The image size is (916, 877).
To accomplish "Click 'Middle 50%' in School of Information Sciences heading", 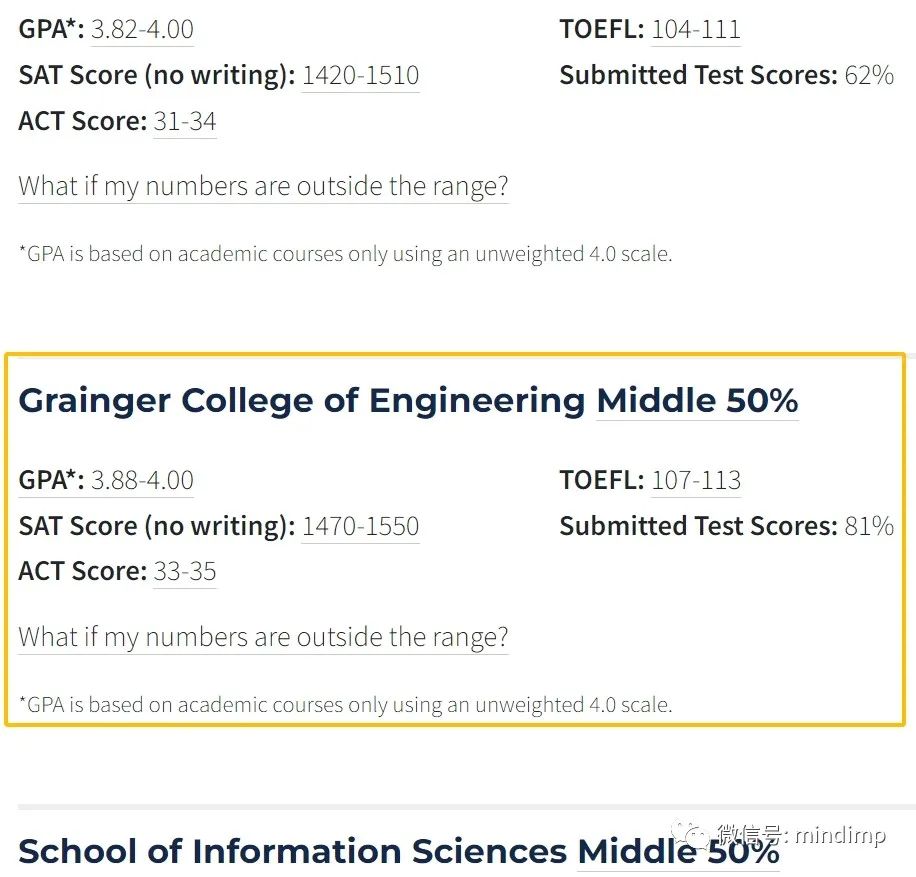I will click(679, 851).
